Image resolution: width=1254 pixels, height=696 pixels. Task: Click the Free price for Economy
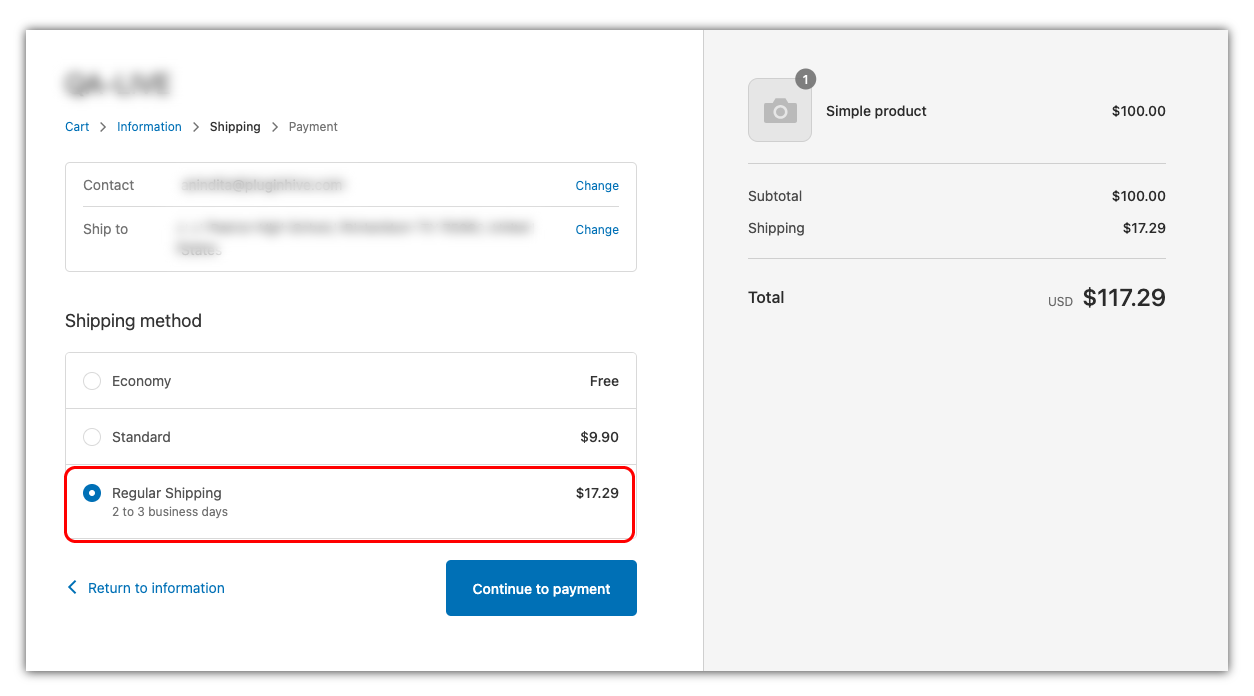(x=604, y=381)
